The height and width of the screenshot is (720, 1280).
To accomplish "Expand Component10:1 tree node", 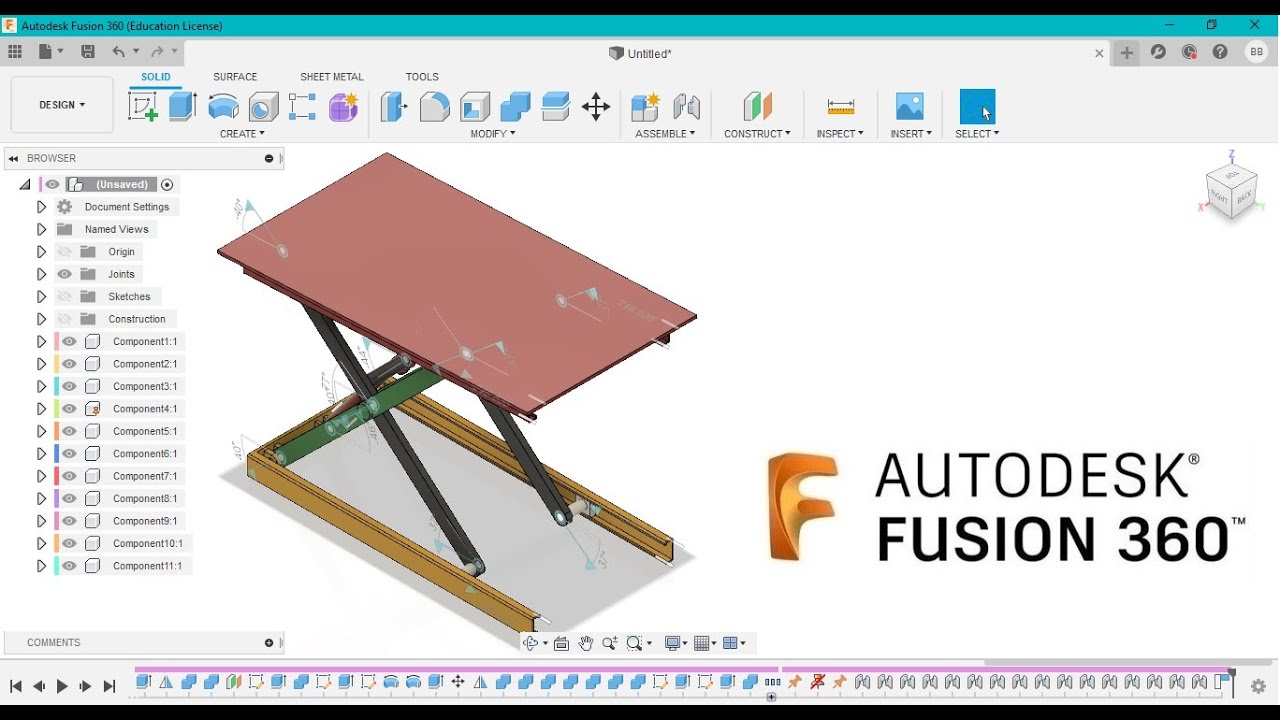I will click(41, 543).
